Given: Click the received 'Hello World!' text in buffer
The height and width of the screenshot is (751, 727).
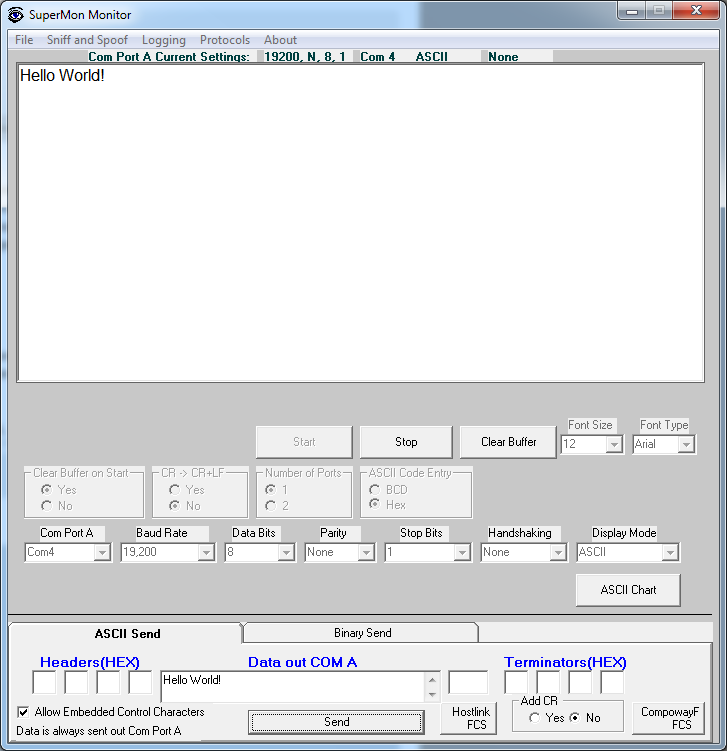Looking at the screenshot, I should point(62,76).
